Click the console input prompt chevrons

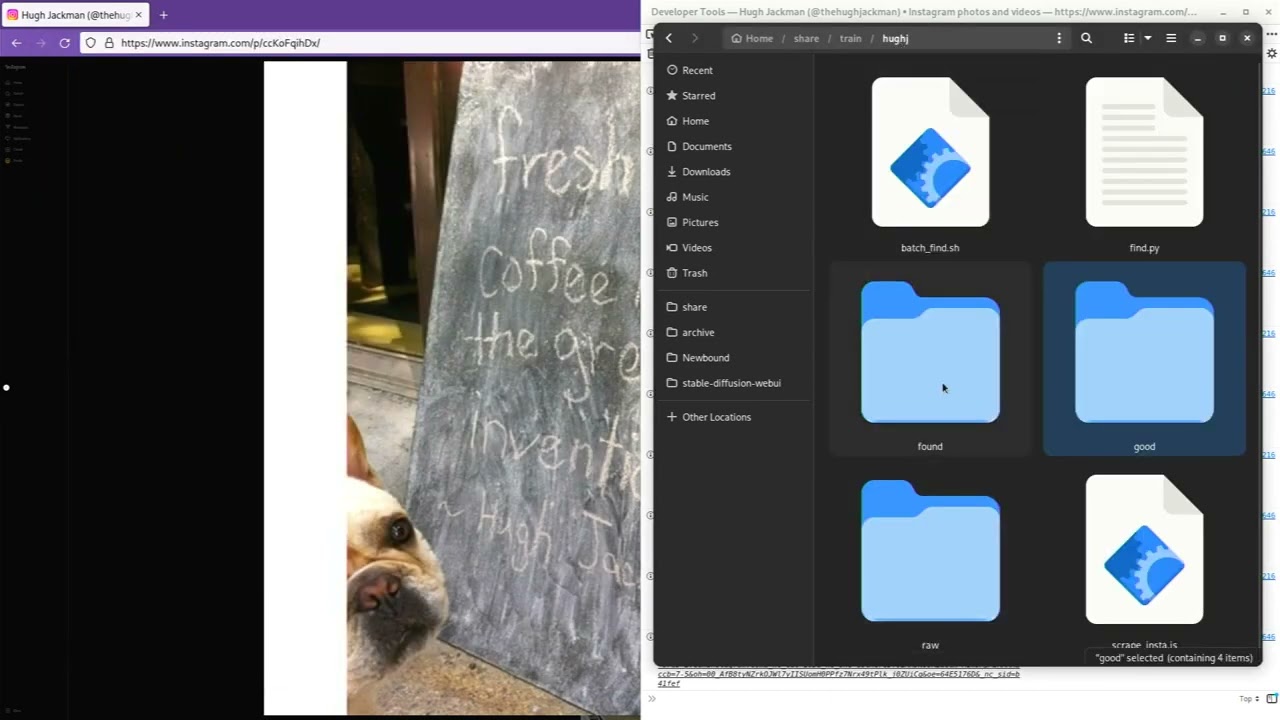coord(652,699)
